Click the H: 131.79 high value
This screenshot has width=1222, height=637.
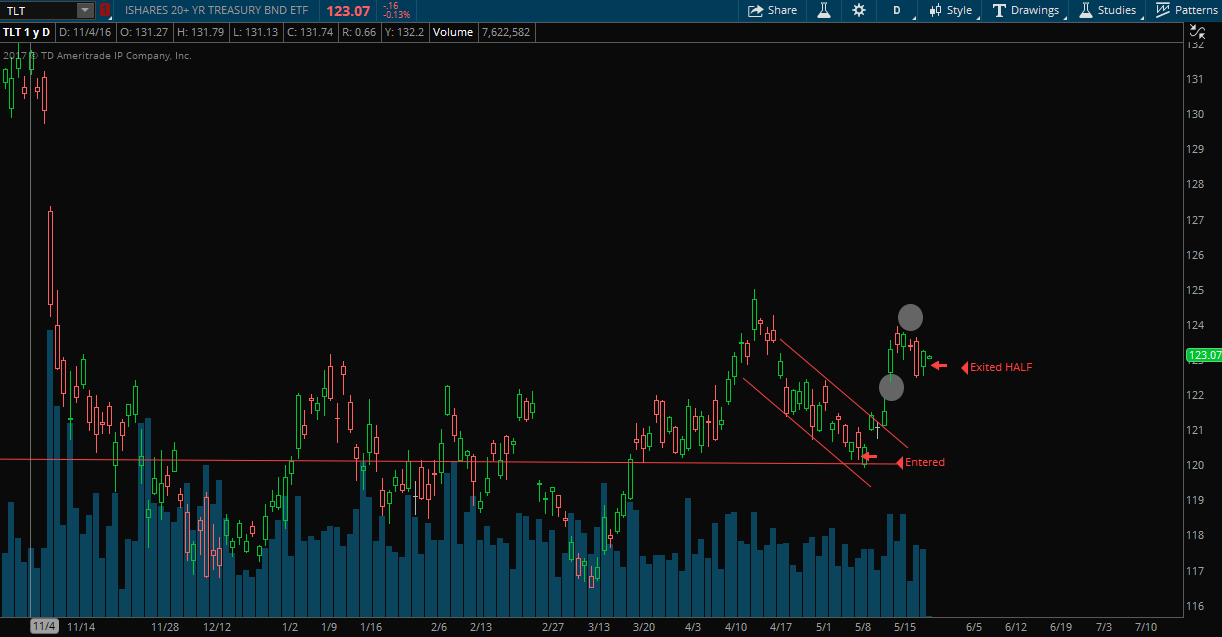point(201,32)
